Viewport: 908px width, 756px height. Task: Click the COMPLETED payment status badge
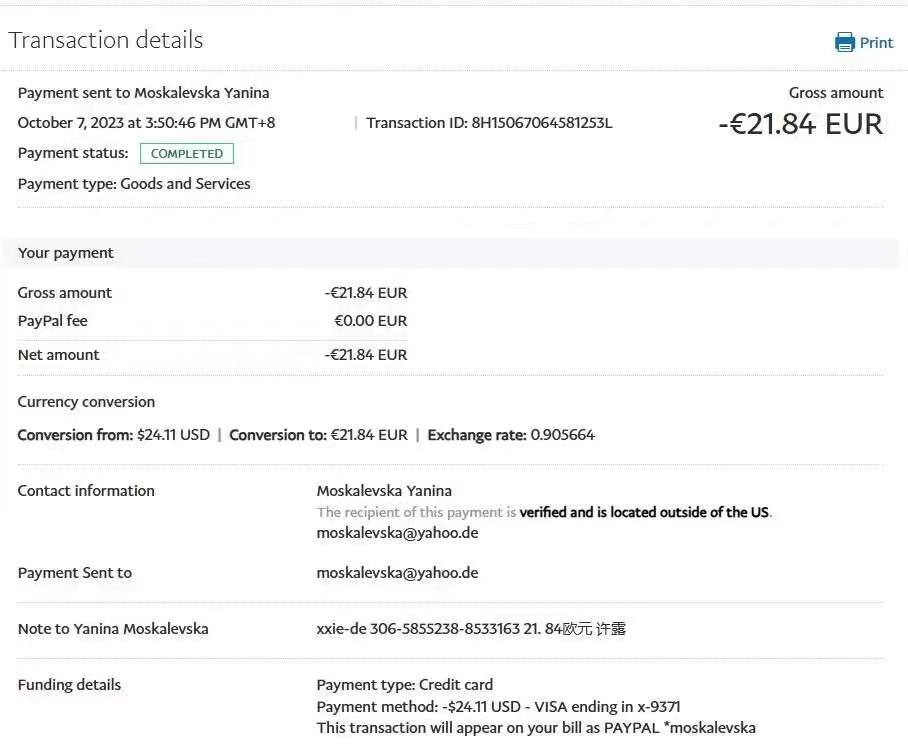pyautogui.click(x=187, y=154)
